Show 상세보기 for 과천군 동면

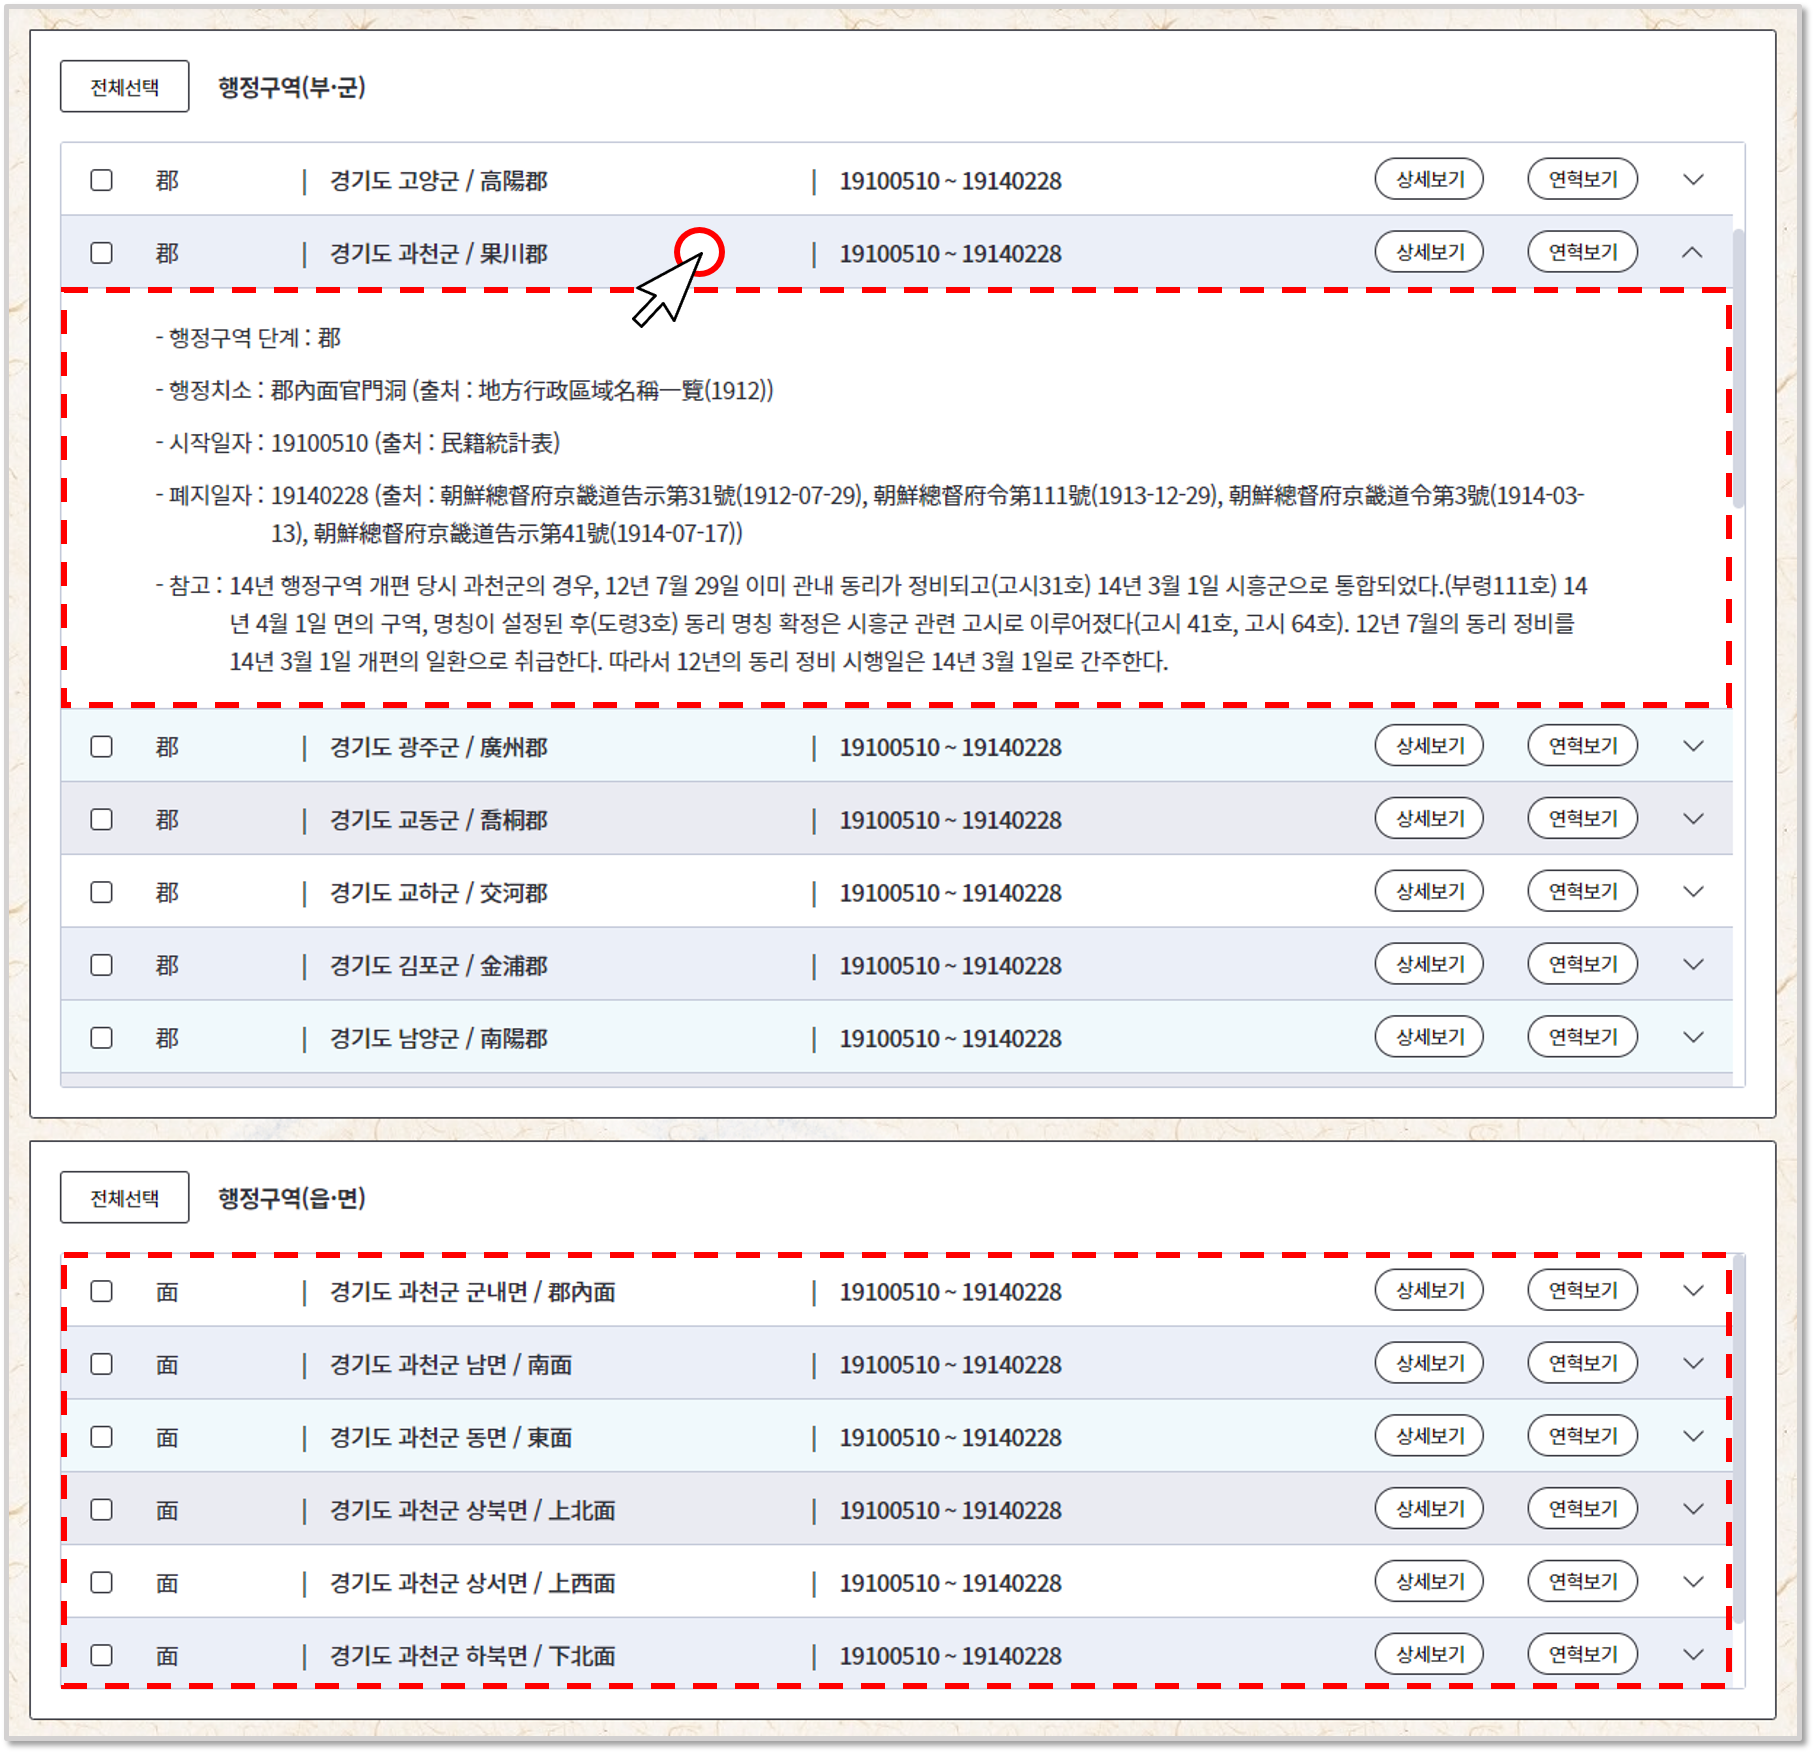(x=1429, y=1436)
